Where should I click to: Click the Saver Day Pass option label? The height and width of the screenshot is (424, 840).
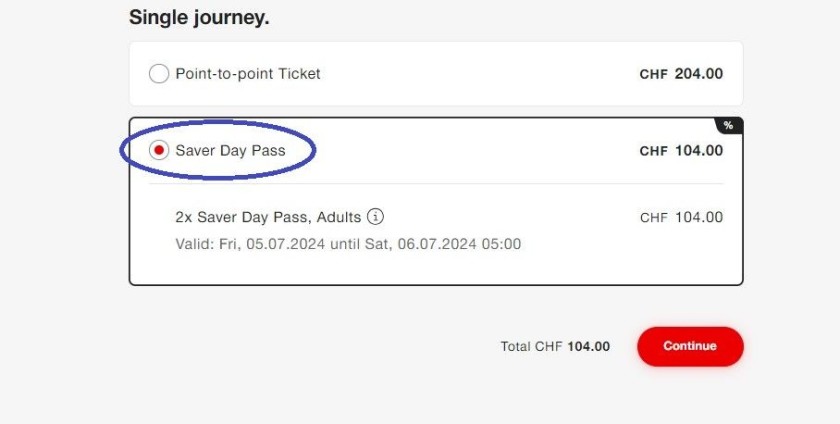coord(230,151)
